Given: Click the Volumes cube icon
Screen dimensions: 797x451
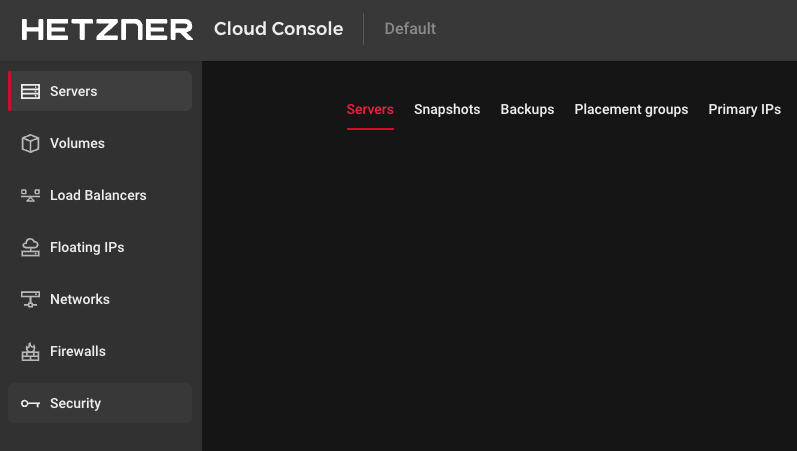Looking at the screenshot, I should coord(30,143).
